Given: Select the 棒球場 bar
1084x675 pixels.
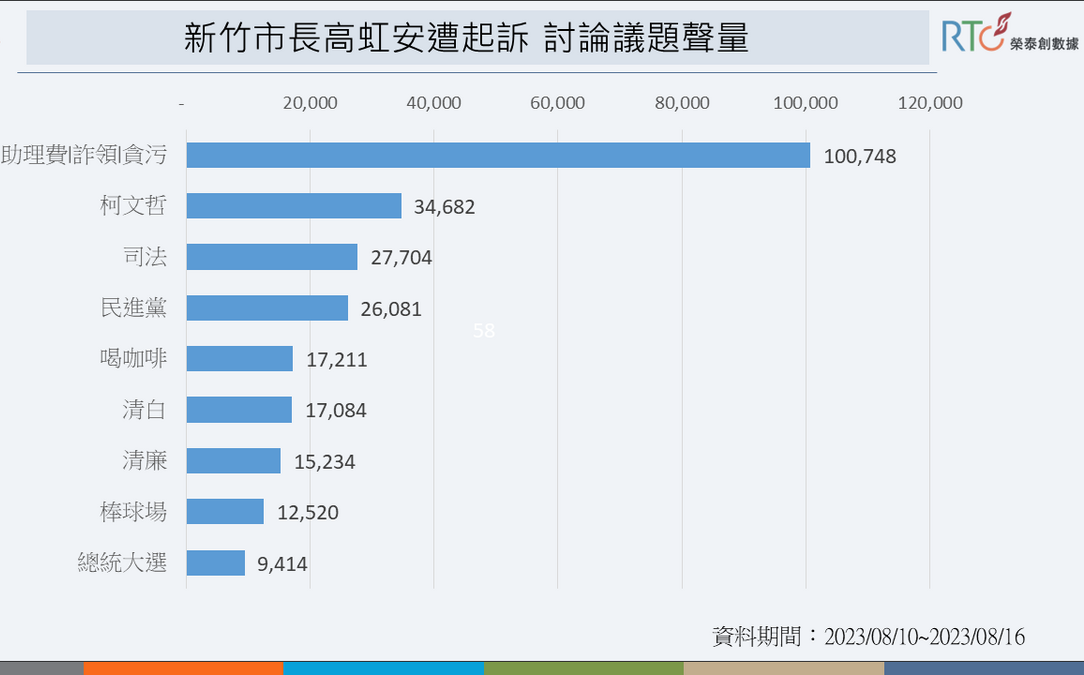Looking at the screenshot, I should tap(225, 512).
